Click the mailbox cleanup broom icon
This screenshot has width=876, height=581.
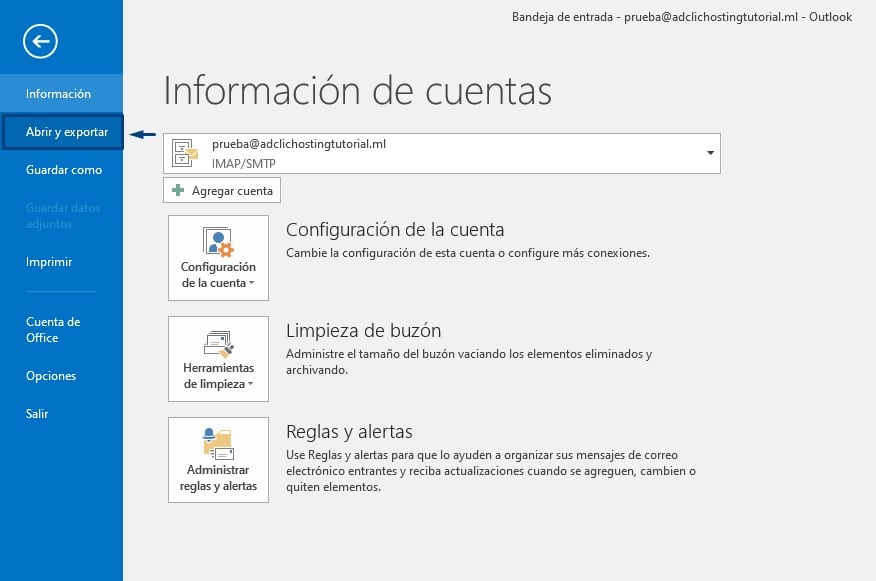(x=218, y=344)
